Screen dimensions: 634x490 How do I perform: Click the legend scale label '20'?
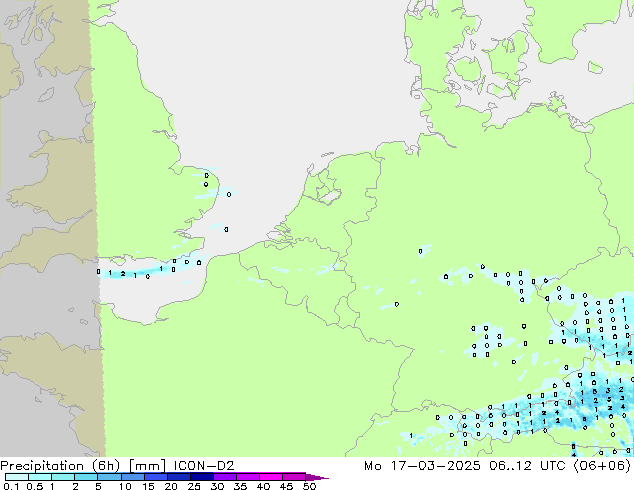click(x=171, y=486)
